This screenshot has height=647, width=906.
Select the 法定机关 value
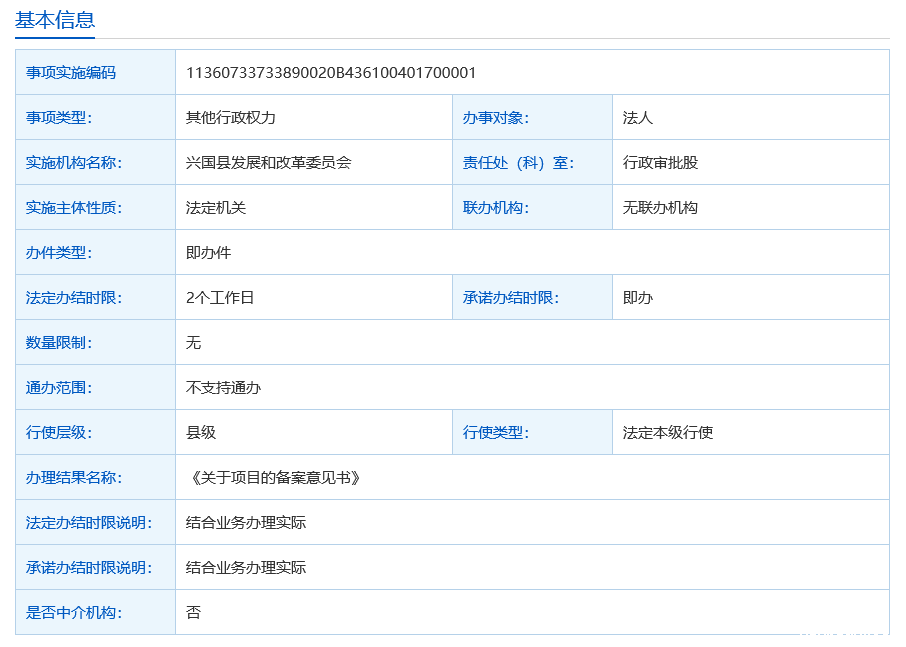pyautogui.click(x=216, y=208)
